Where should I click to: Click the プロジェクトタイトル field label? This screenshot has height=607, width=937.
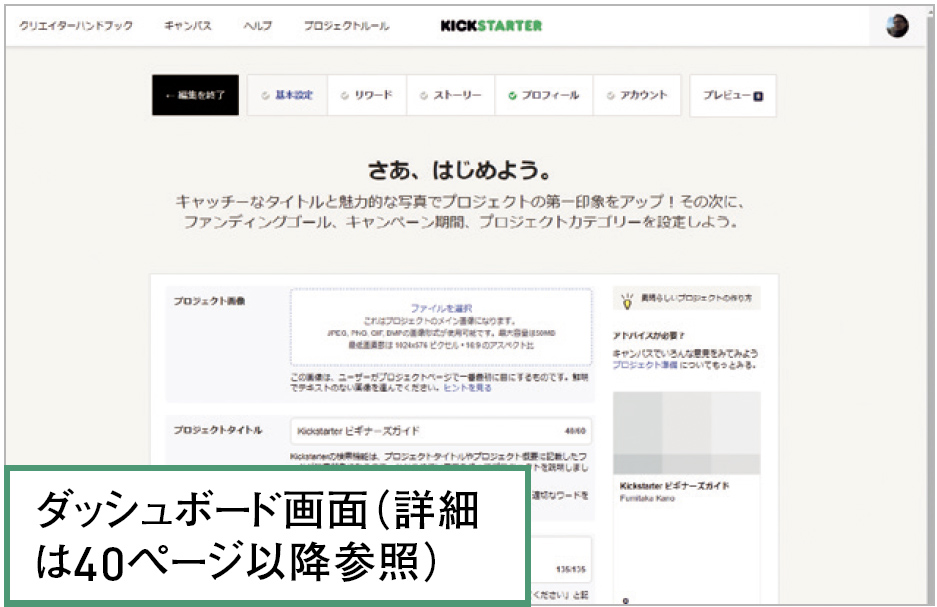[218, 430]
